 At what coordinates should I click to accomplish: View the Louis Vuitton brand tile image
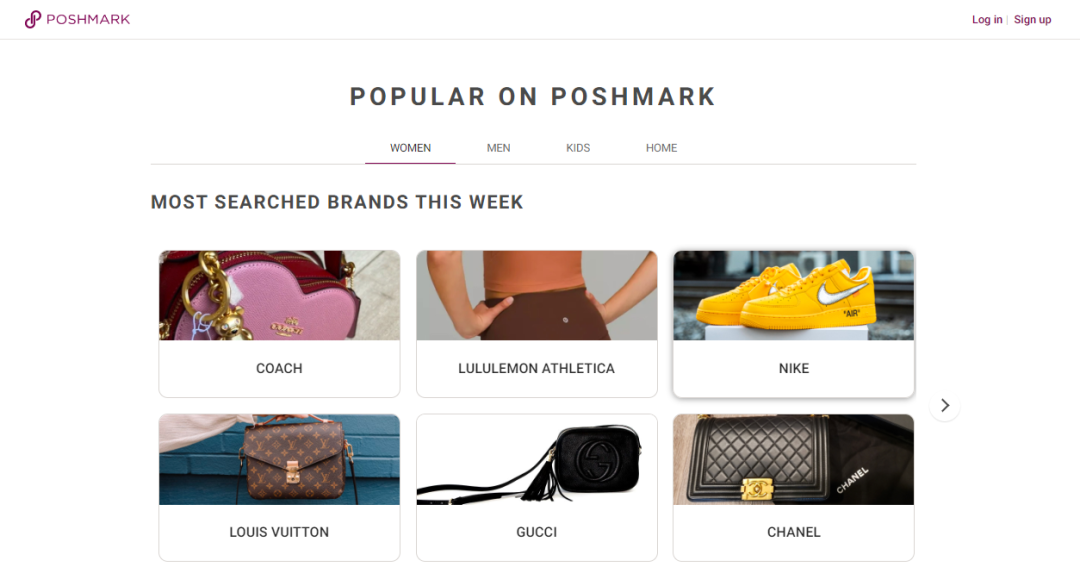(x=279, y=458)
